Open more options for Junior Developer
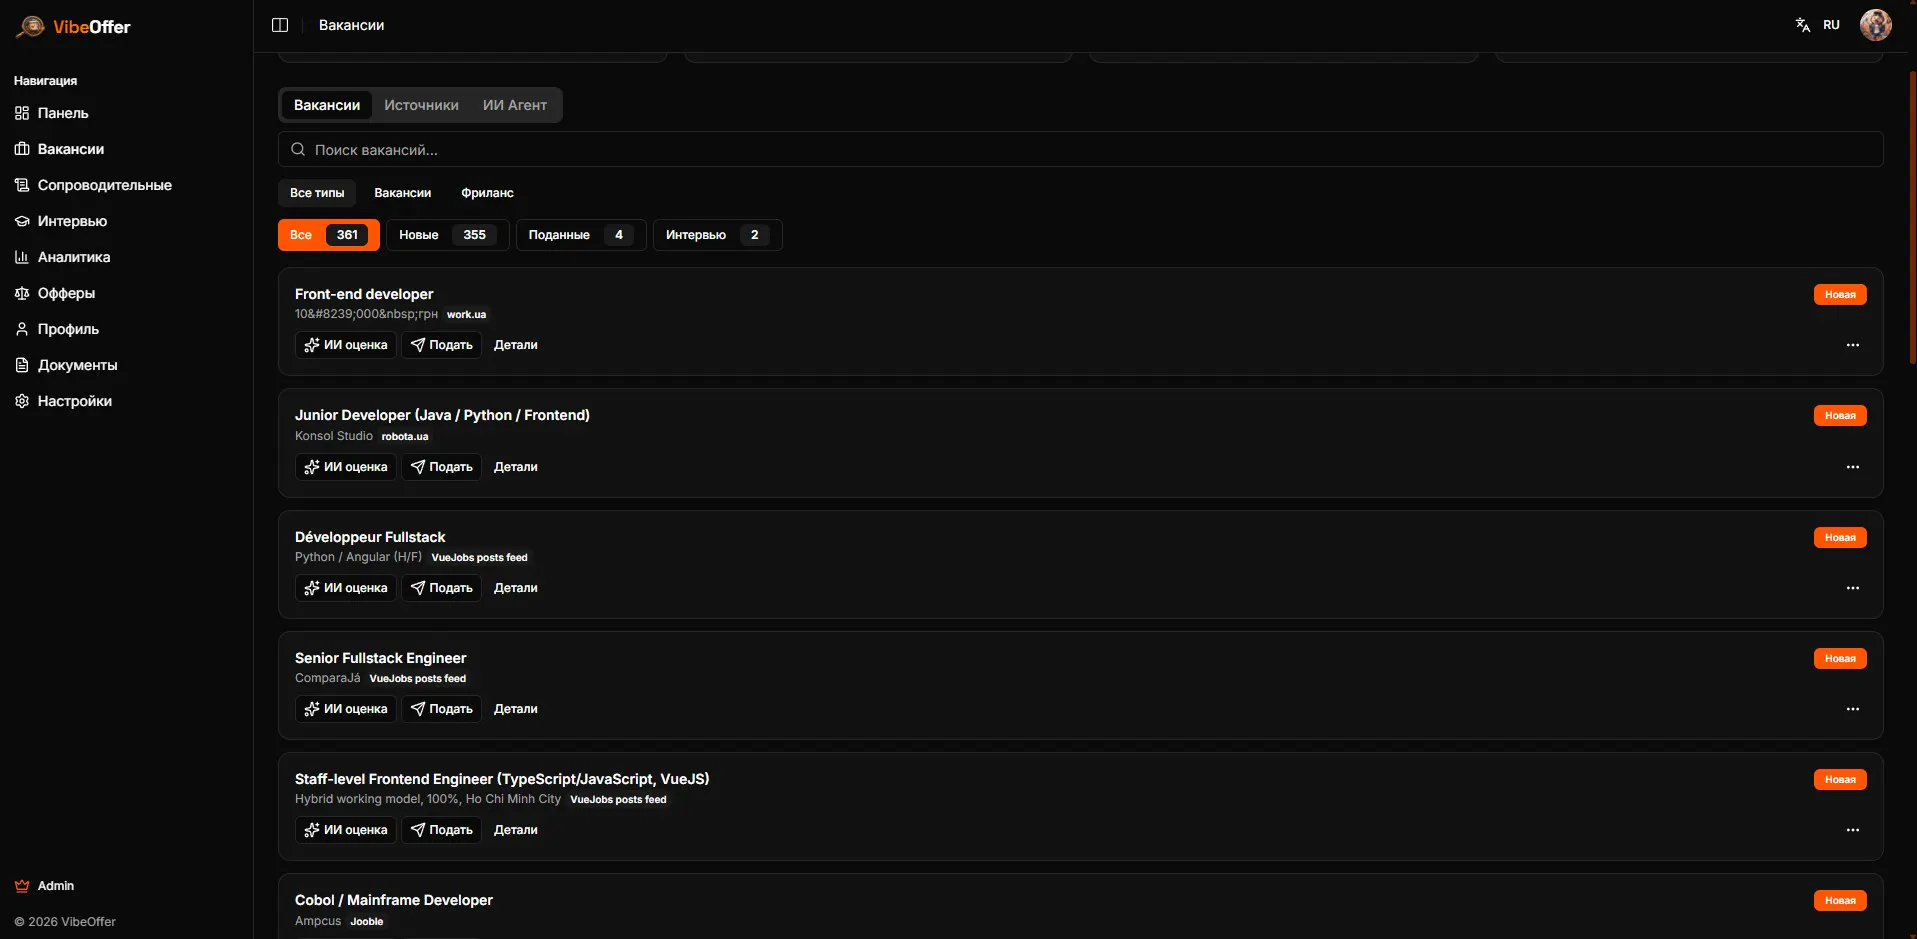The height and width of the screenshot is (939, 1917). (x=1853, y=467)
